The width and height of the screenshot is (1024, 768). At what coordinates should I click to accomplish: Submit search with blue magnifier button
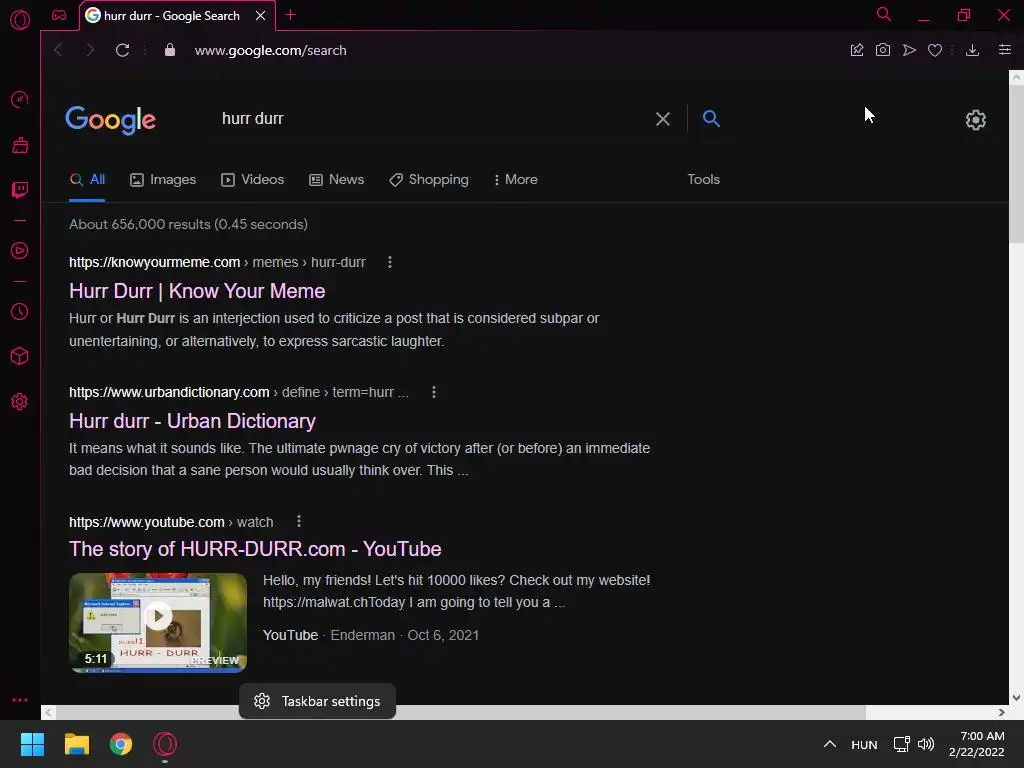click(711, 118)
